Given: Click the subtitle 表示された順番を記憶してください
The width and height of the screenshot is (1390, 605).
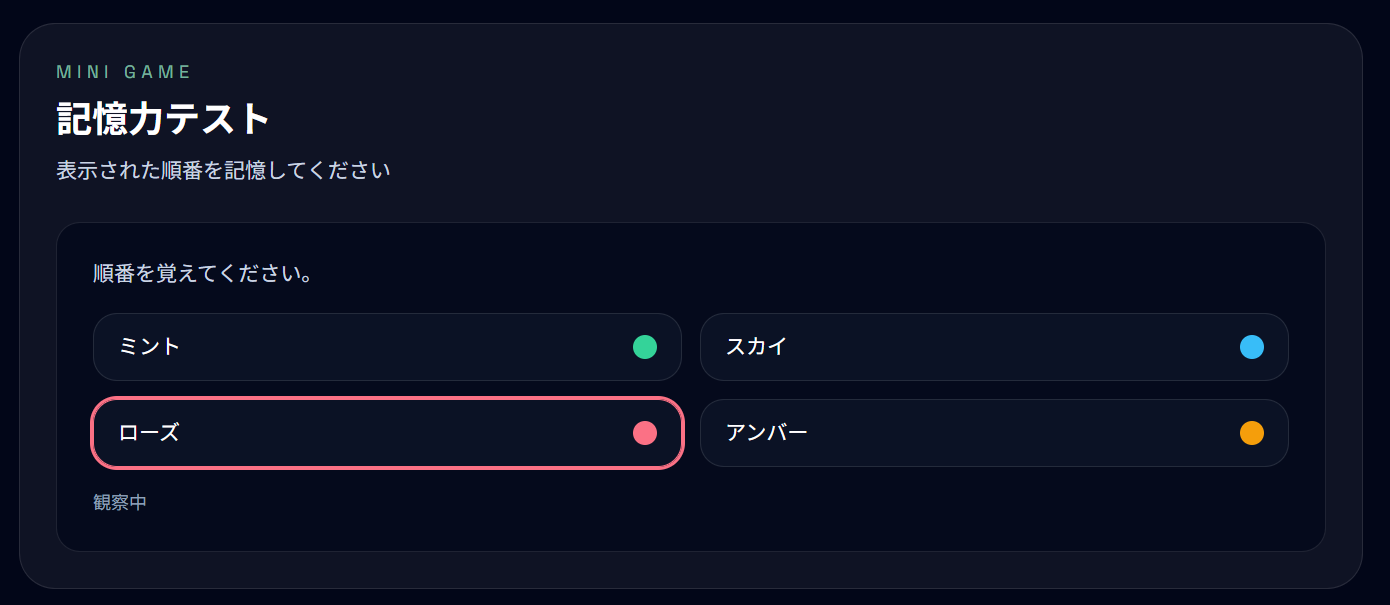Looking at the screenshot, I should (223, 170).
